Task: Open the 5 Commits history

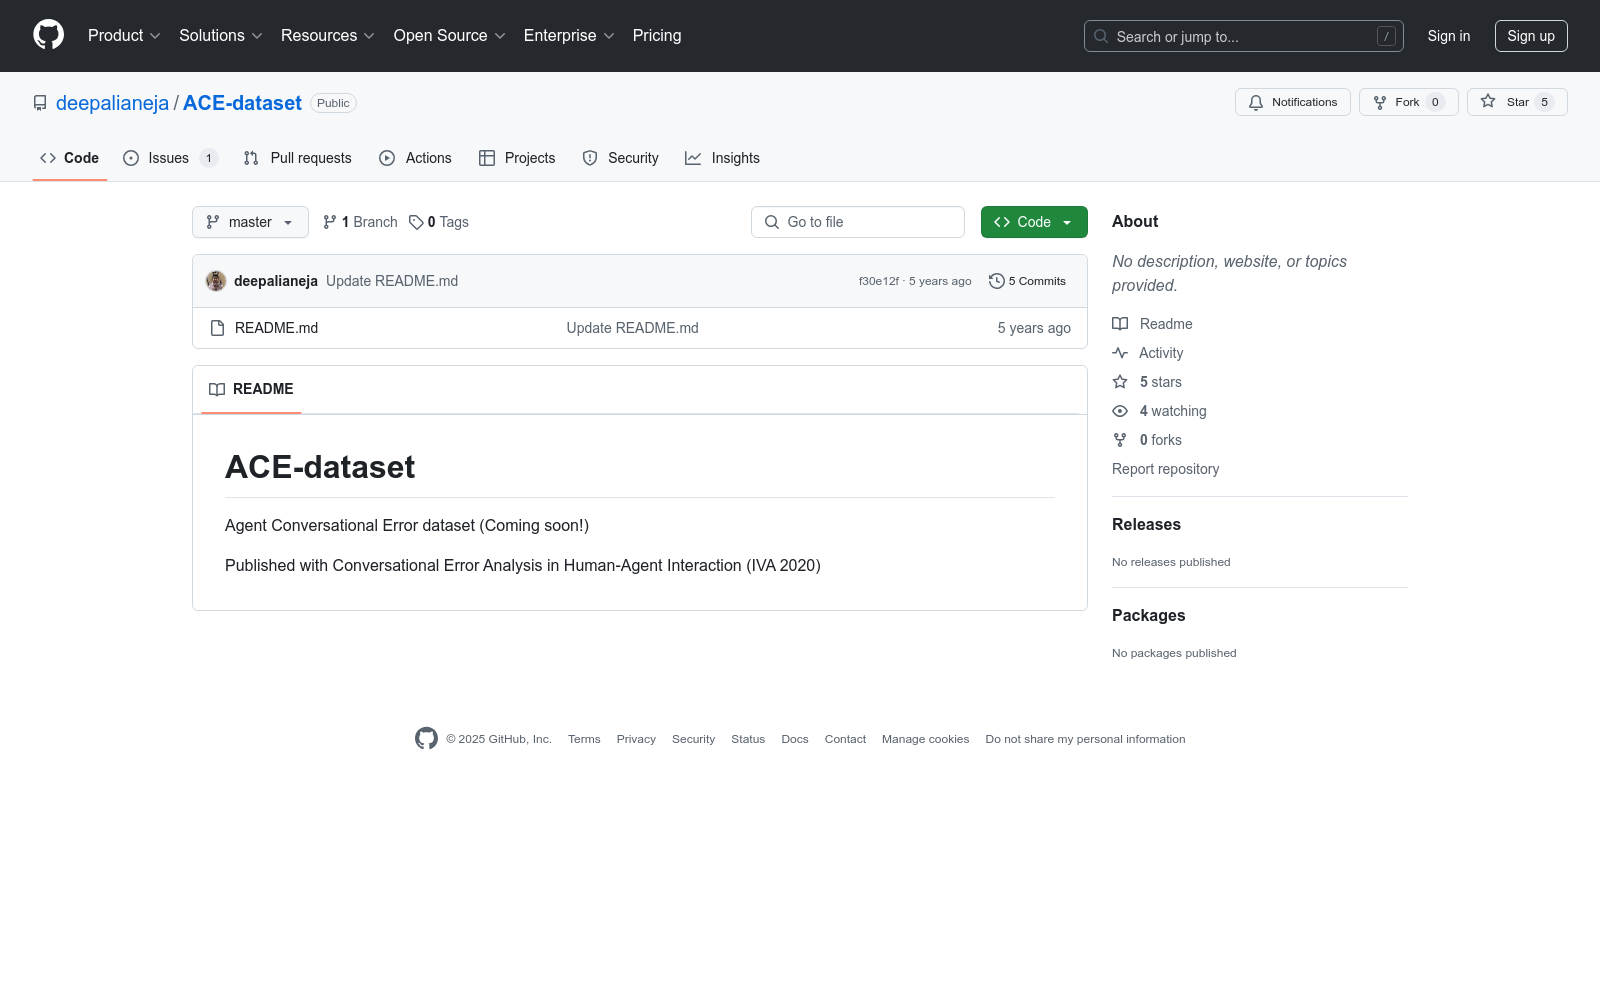Action: tap(1027, 281)
